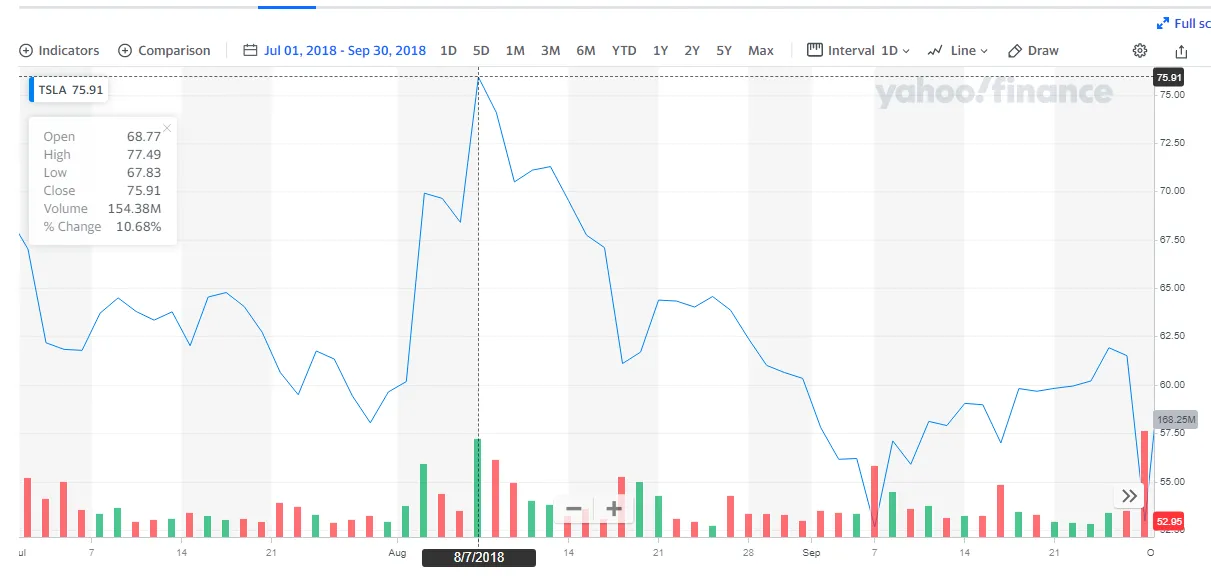Viewport: 1211px width, 576px height.
Task: Click the double-chevron jump-to-latest button
Action: (x=1129, y=496)
